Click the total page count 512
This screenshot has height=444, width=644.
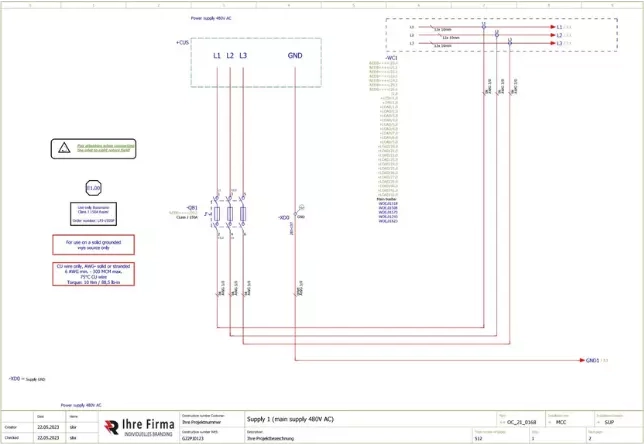pyautogui.click(x=478, y=439)
